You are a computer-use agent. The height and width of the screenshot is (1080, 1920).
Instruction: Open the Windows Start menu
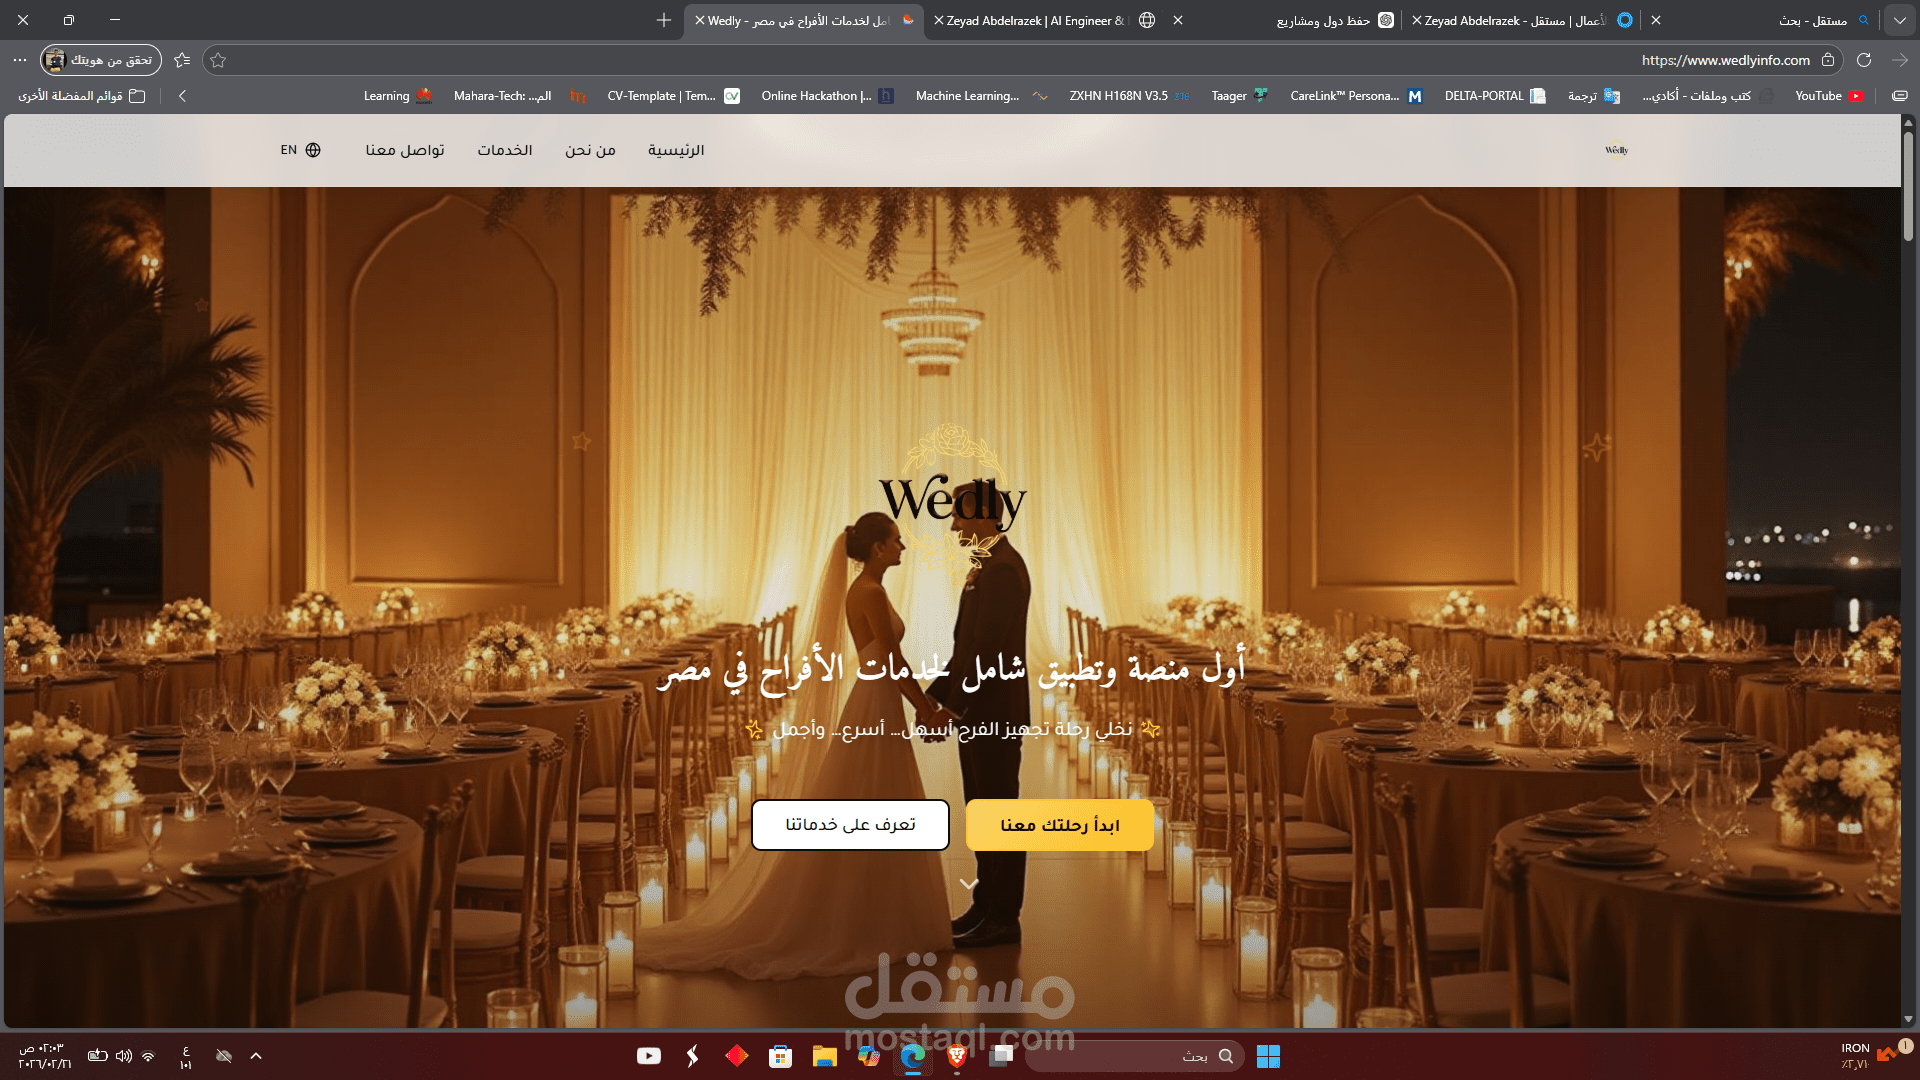(1270, 1056)
